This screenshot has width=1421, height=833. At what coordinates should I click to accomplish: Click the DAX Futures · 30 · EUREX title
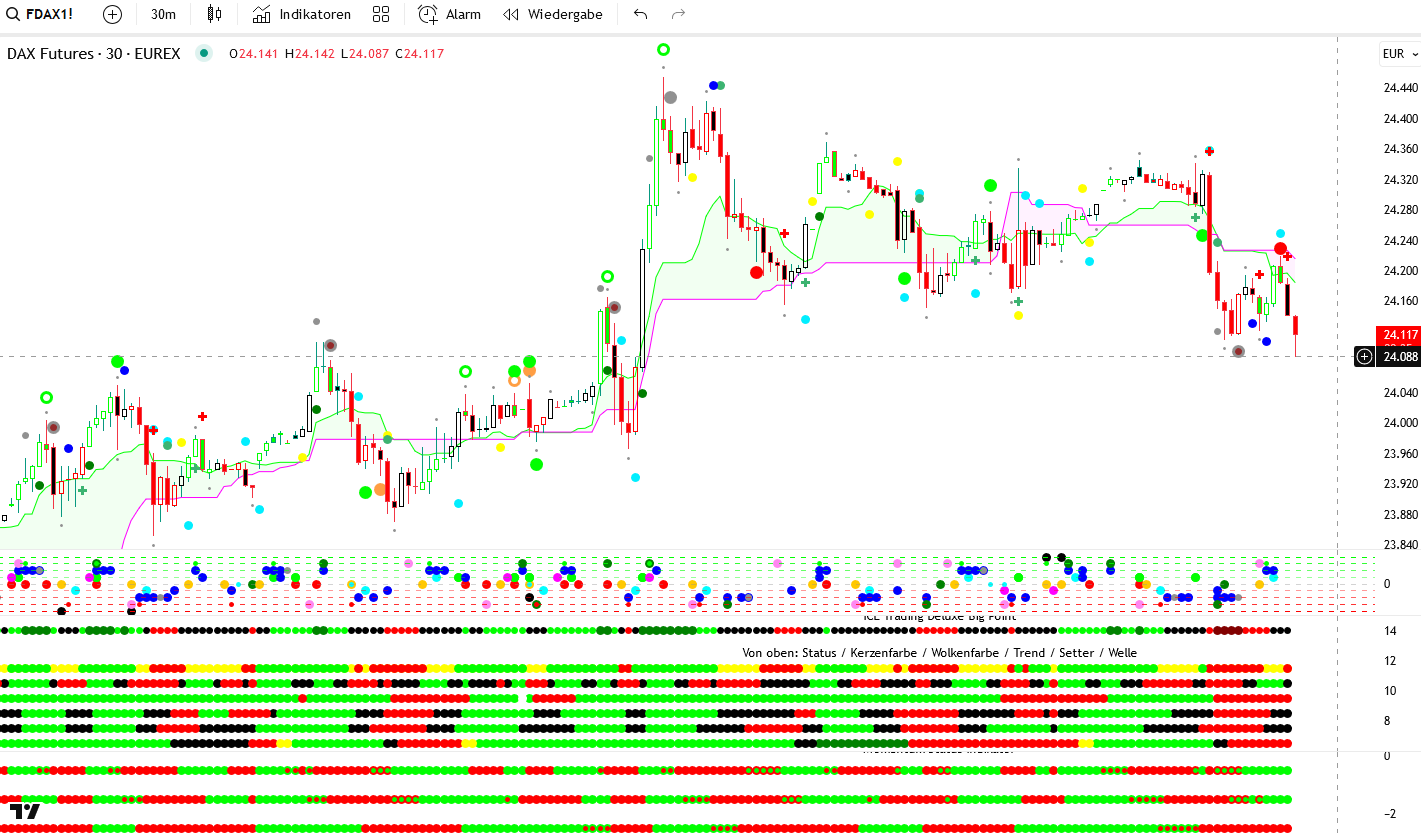pos(93,54)
